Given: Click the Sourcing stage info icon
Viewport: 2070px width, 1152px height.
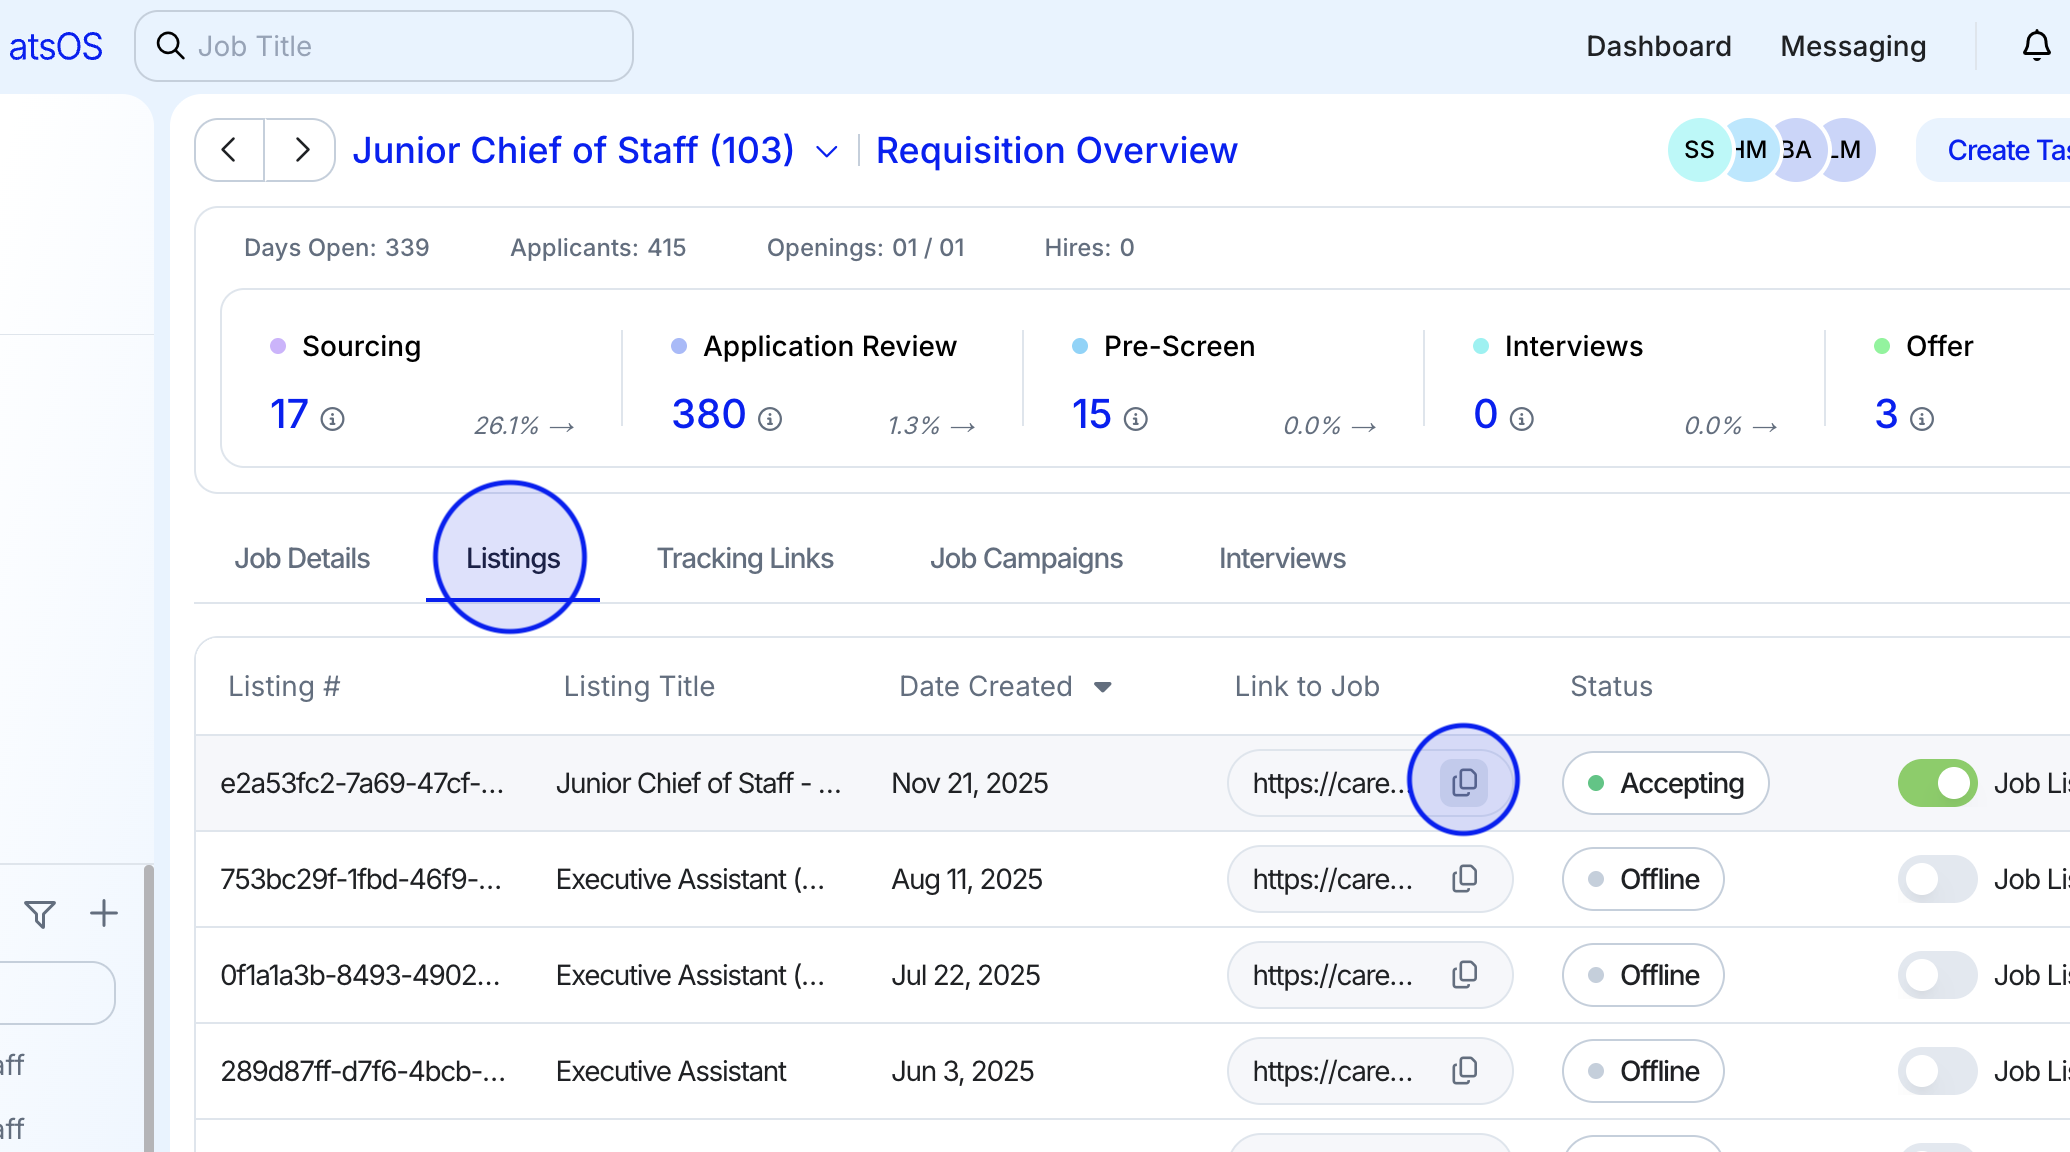Looking at the screenshot, I should pos(332,419).
